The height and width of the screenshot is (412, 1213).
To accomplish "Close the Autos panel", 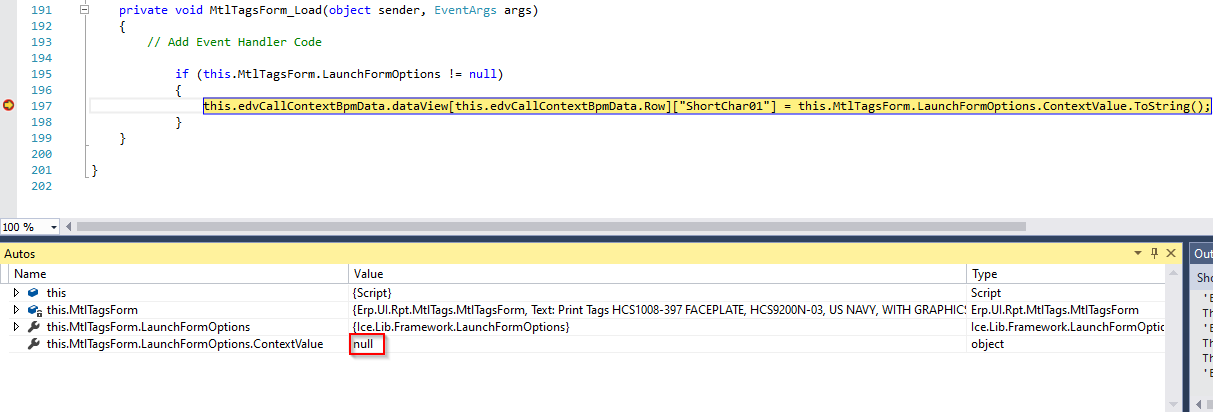I will point(1170,254).
